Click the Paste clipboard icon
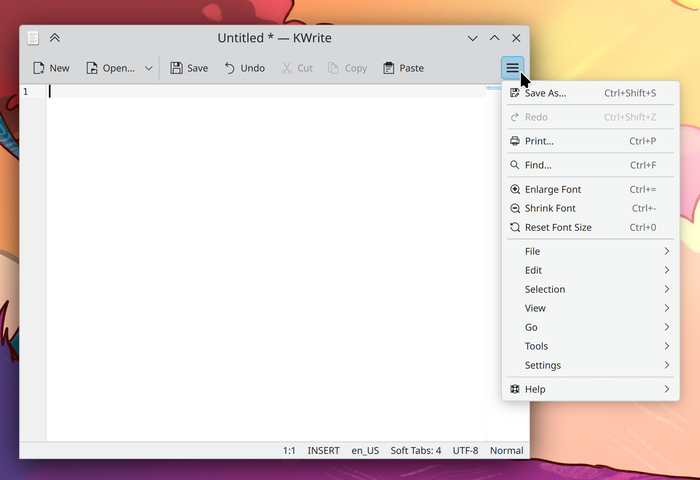The image size is (700, 480). 389,68
